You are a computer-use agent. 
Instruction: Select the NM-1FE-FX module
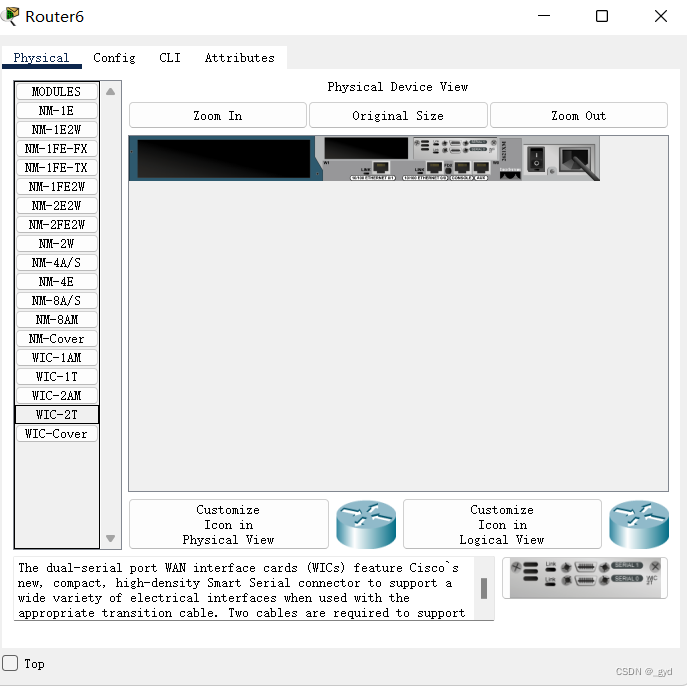click(x=57, y=149)
